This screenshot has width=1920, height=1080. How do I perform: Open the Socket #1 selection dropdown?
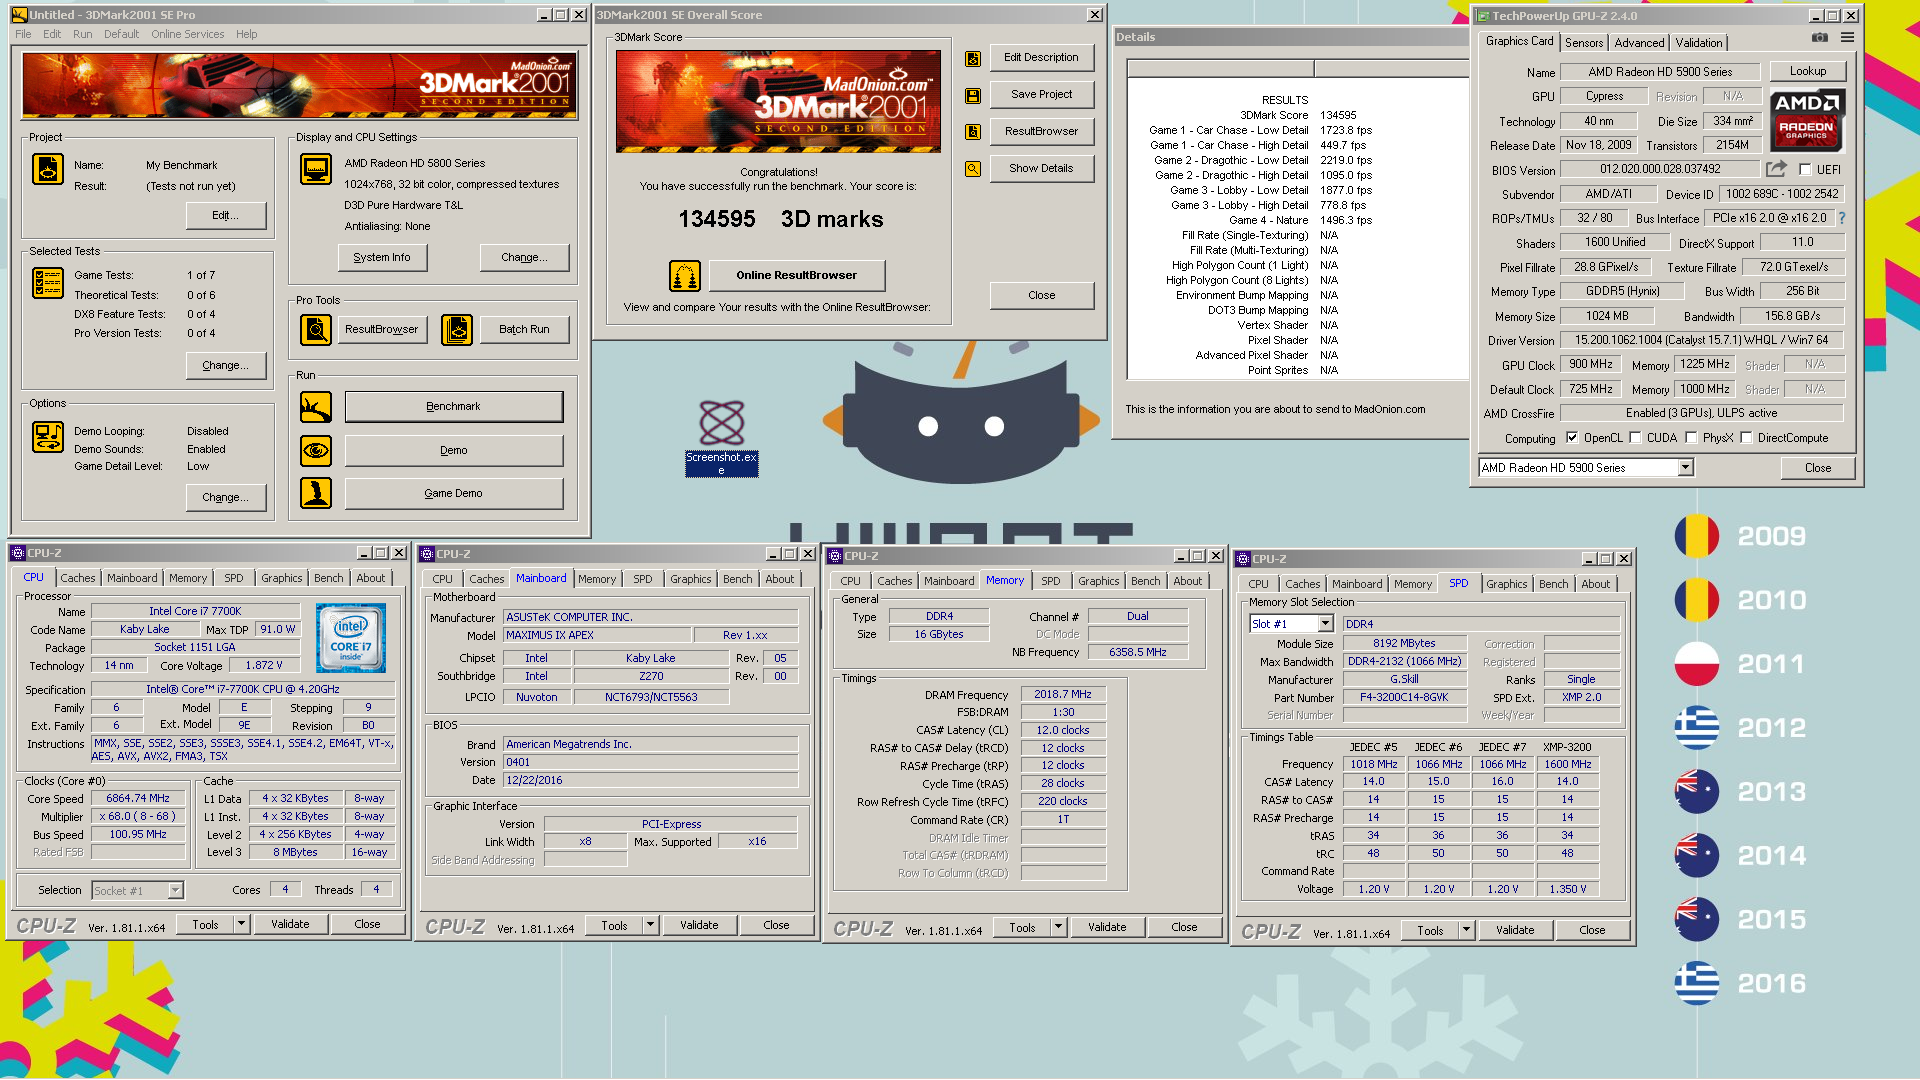(175, 891)
